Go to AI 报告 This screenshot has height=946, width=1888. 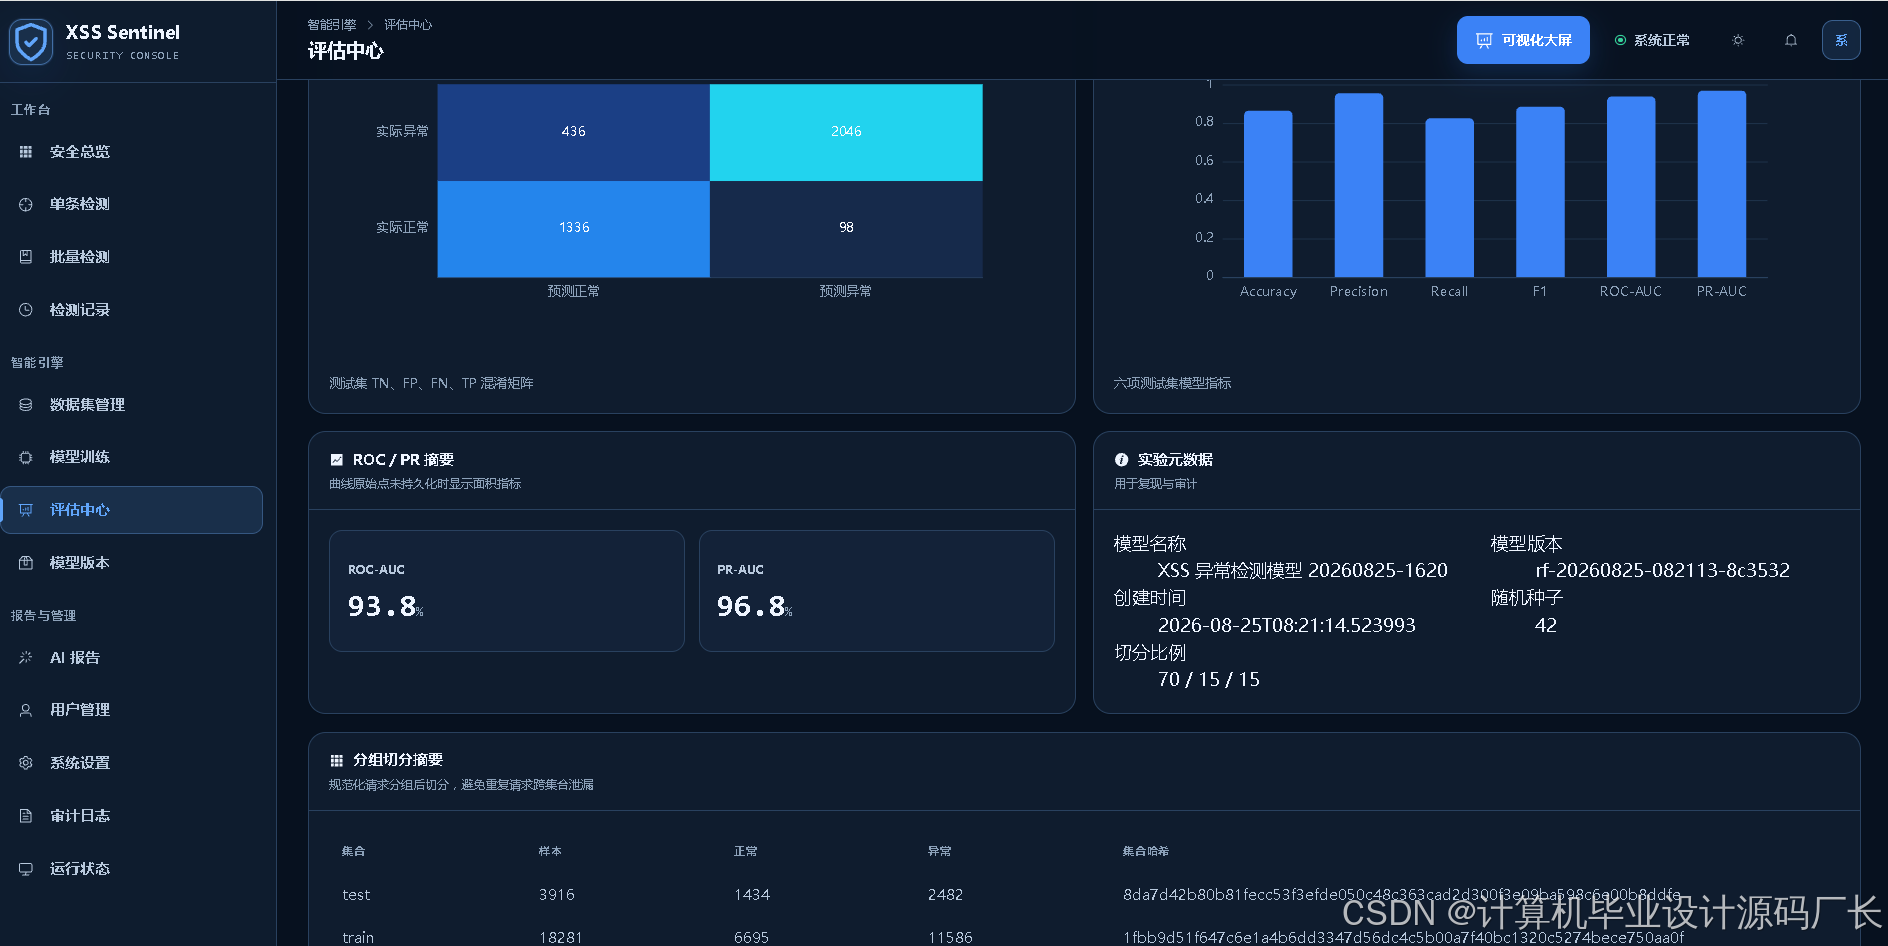(x=132, y=658)
